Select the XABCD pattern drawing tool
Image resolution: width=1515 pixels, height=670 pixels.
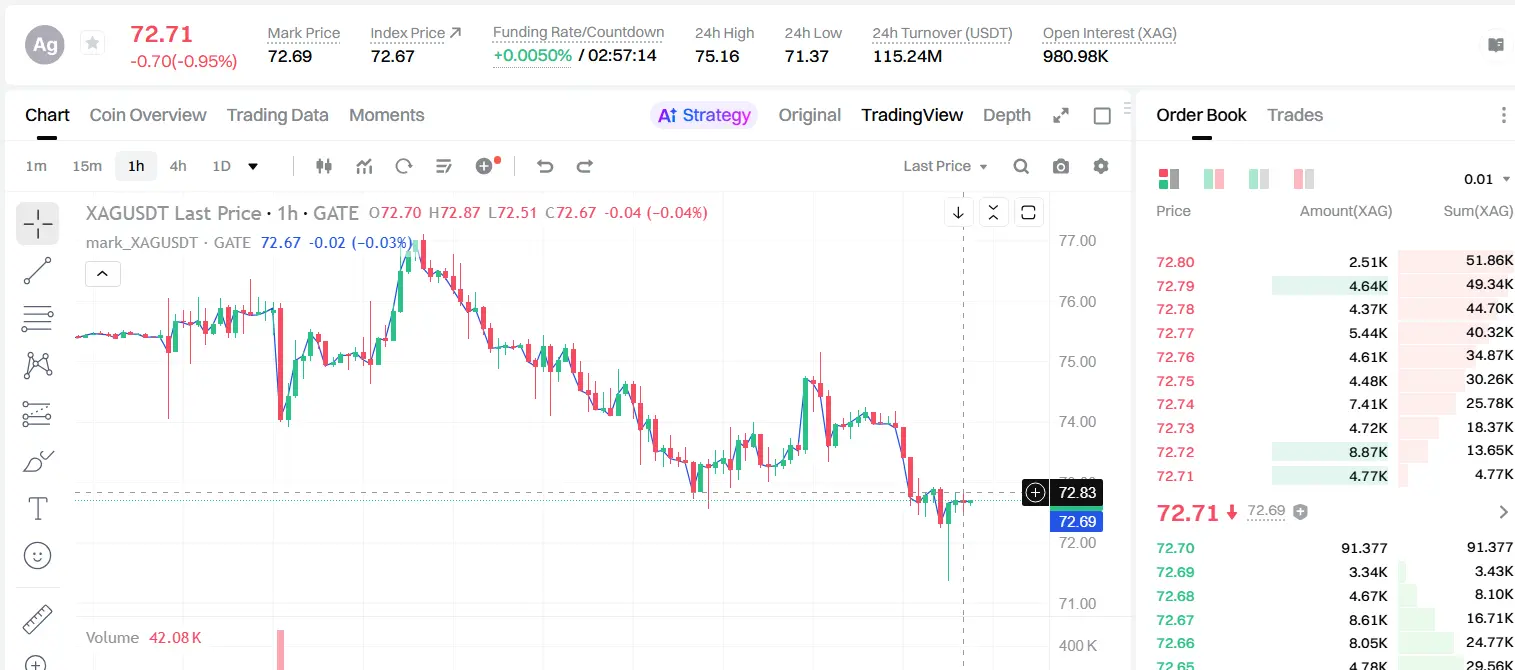click(x=37, y=365)
